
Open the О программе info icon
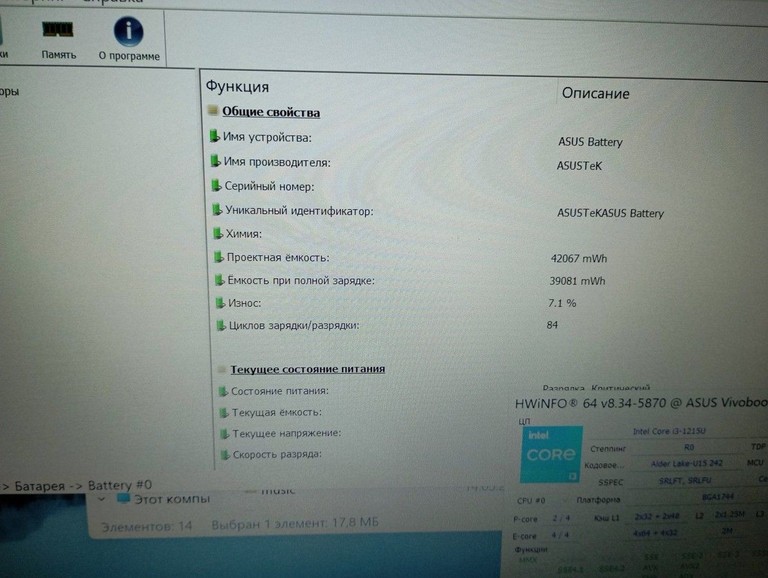[x=129, y=39]
